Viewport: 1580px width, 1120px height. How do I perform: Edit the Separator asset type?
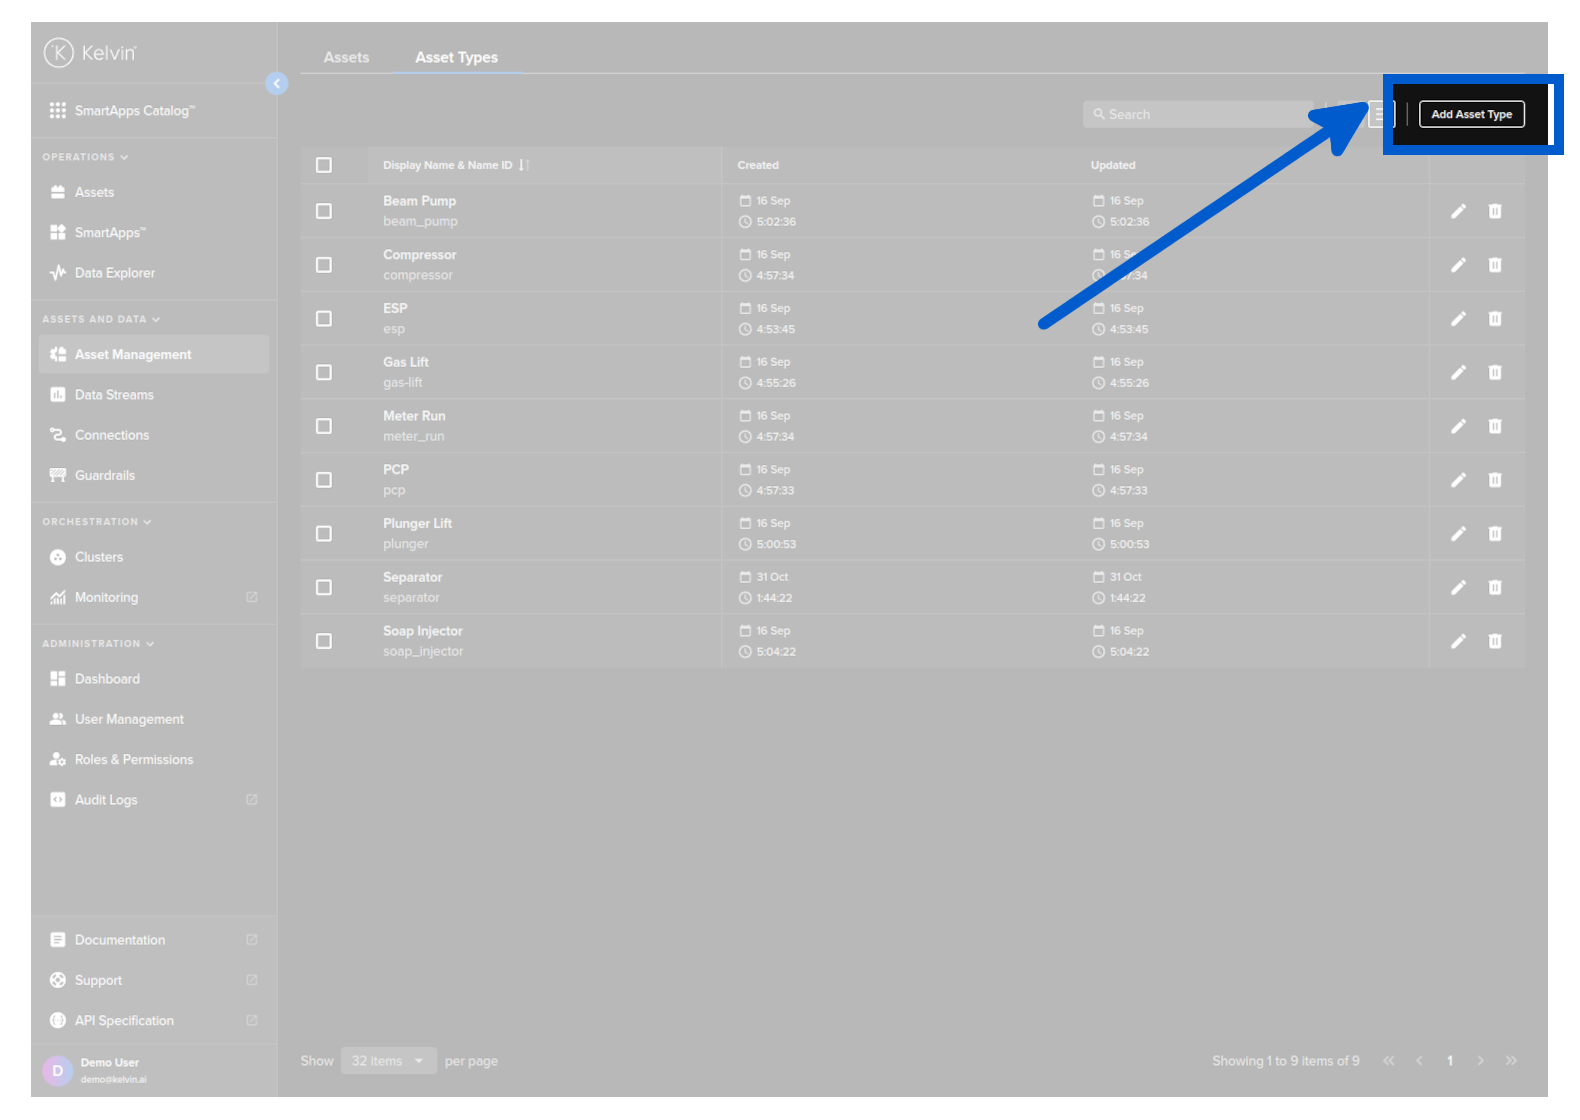(1458, 587)
